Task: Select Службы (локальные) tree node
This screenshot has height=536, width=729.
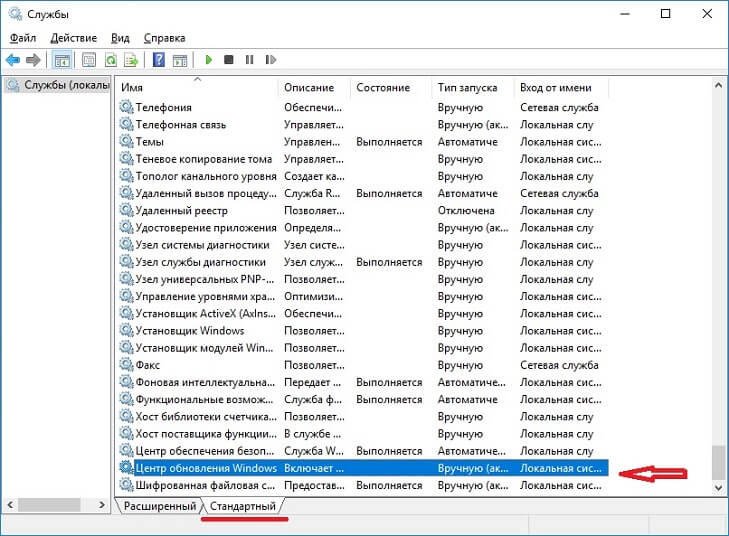Action: 58,85
